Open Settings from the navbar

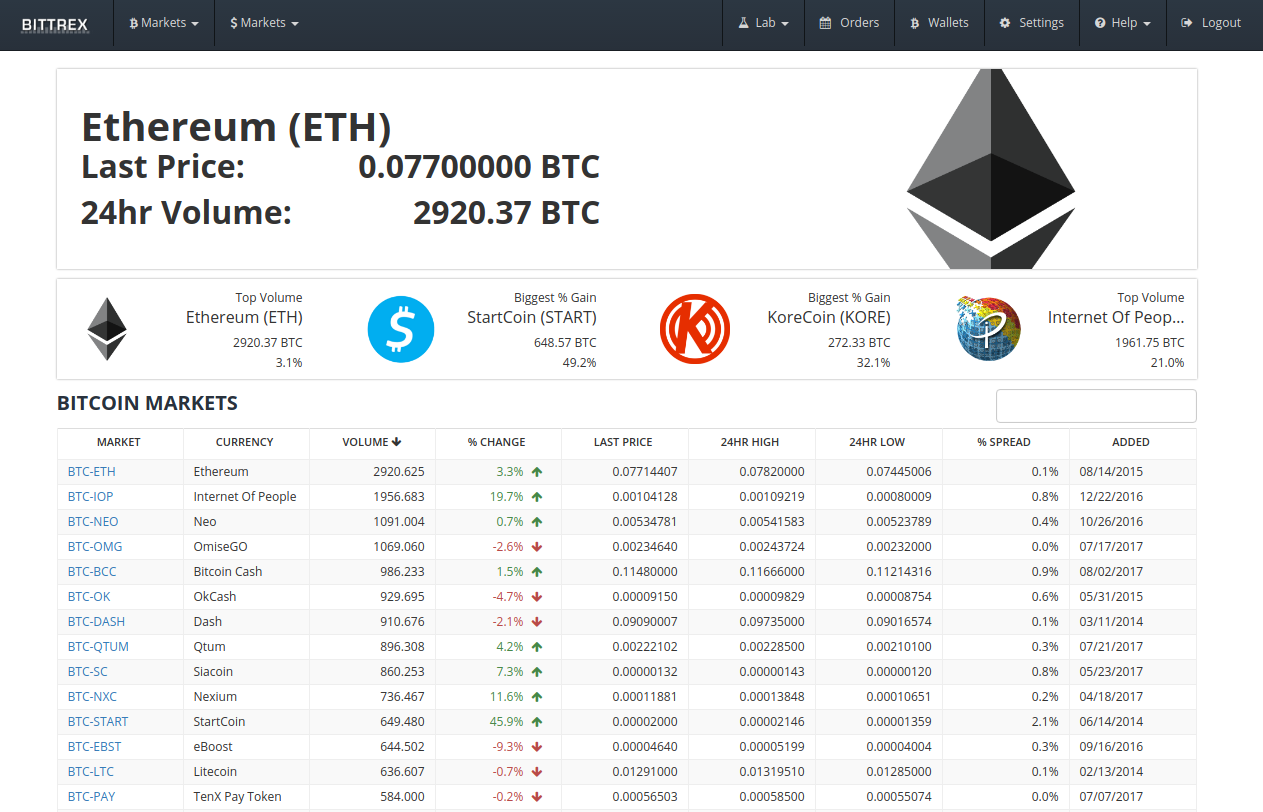(1032, 23)
